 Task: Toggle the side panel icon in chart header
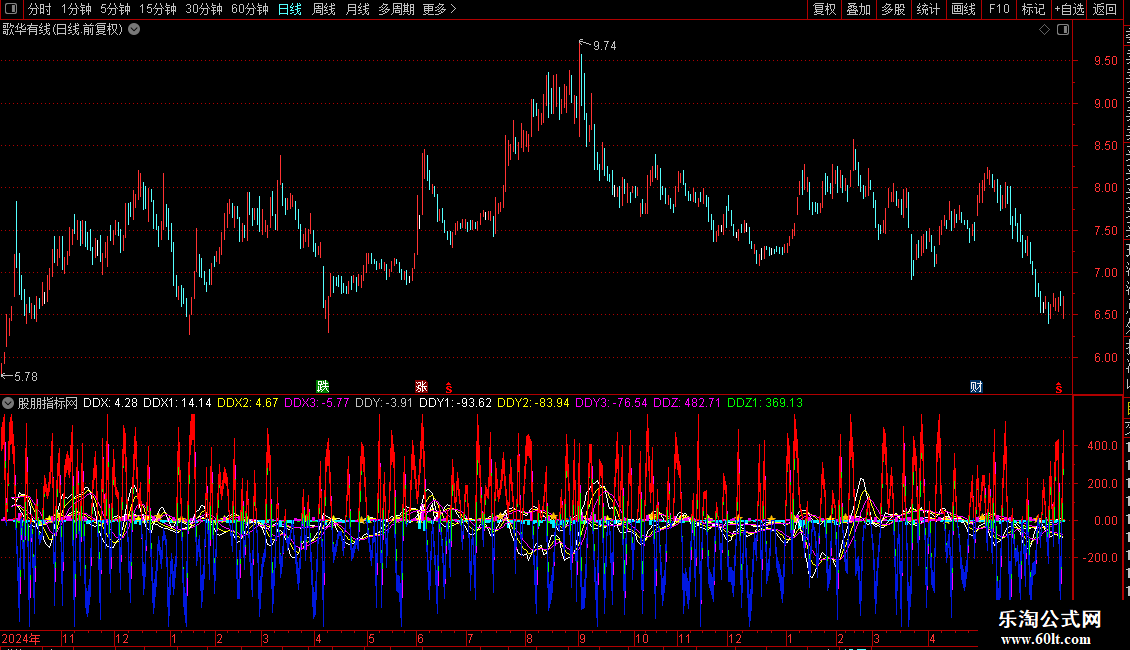coord(1063,30)
